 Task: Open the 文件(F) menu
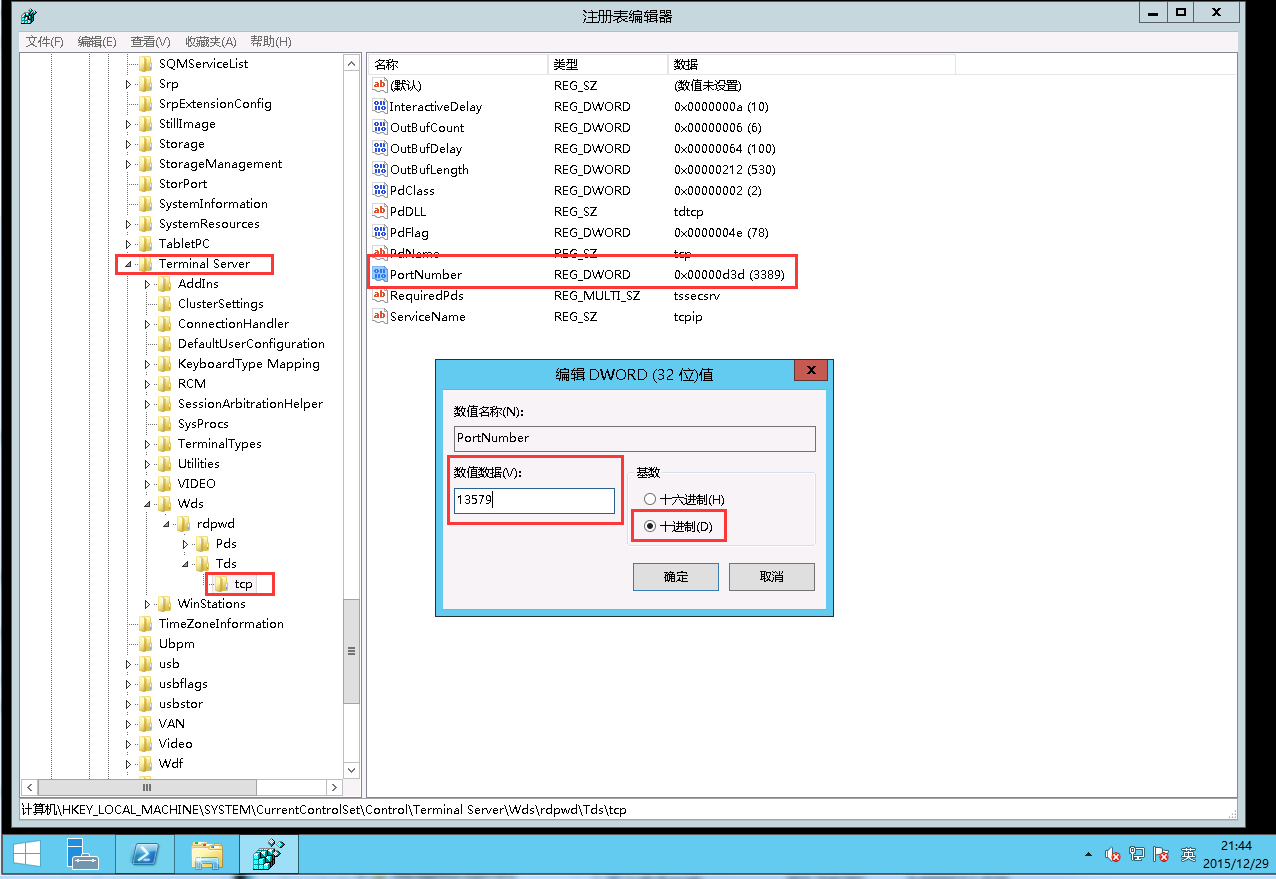coord(44,41)
